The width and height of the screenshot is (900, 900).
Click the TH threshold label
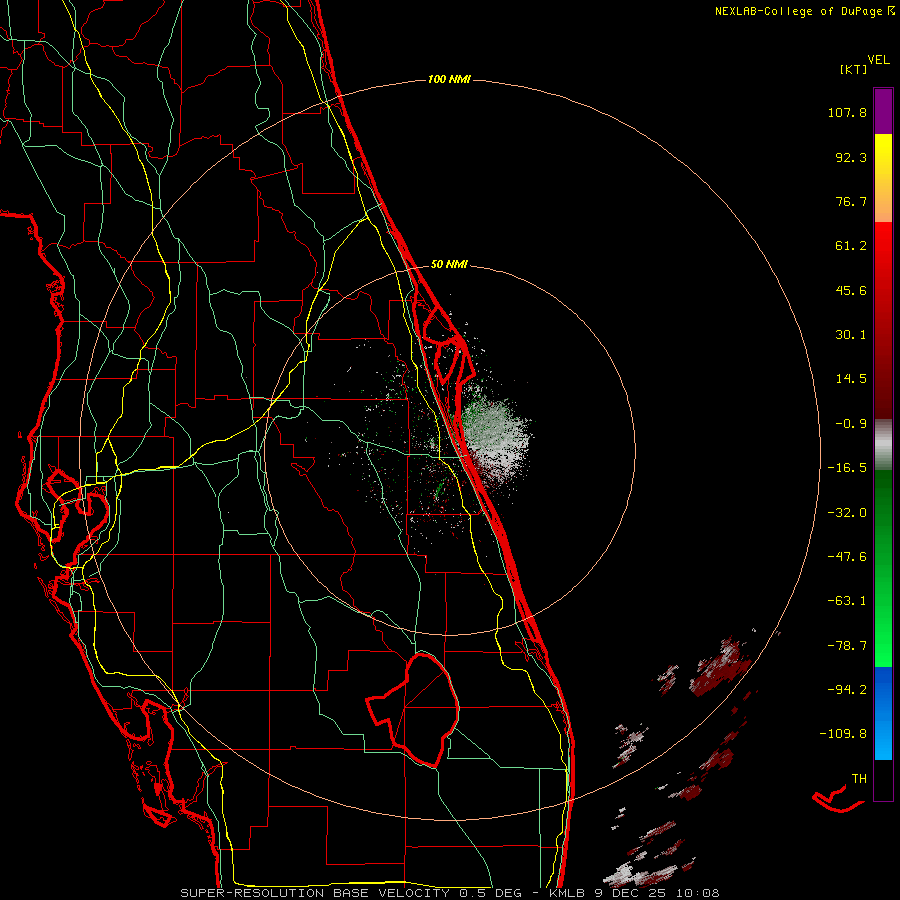click(859, 779)
